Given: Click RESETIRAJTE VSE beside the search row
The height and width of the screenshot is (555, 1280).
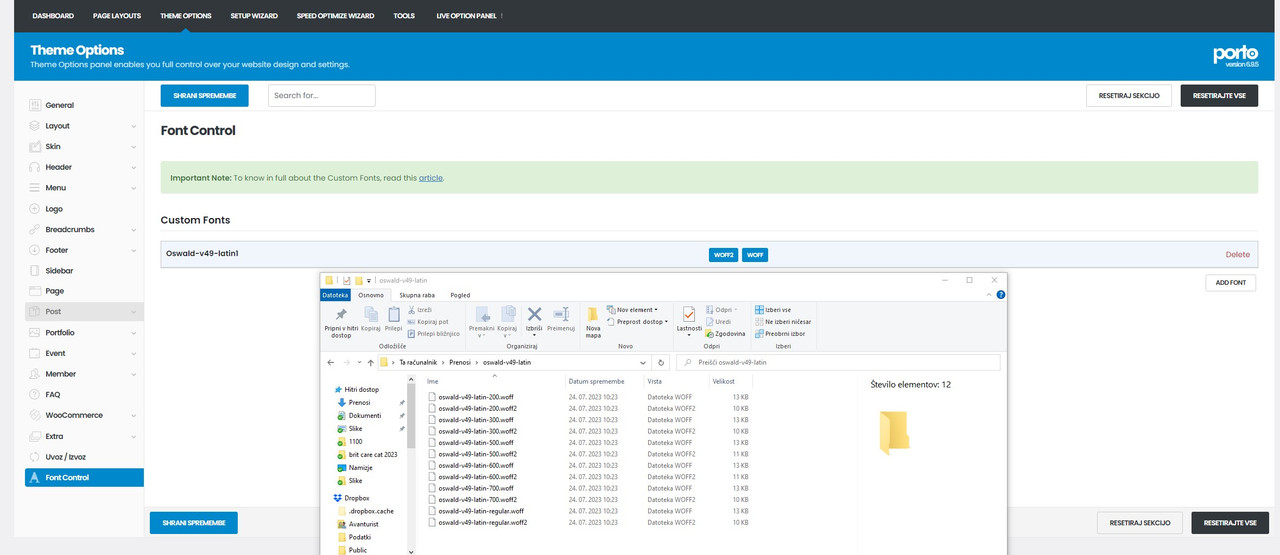Looking at the screenshot, I should [1219, 95].
